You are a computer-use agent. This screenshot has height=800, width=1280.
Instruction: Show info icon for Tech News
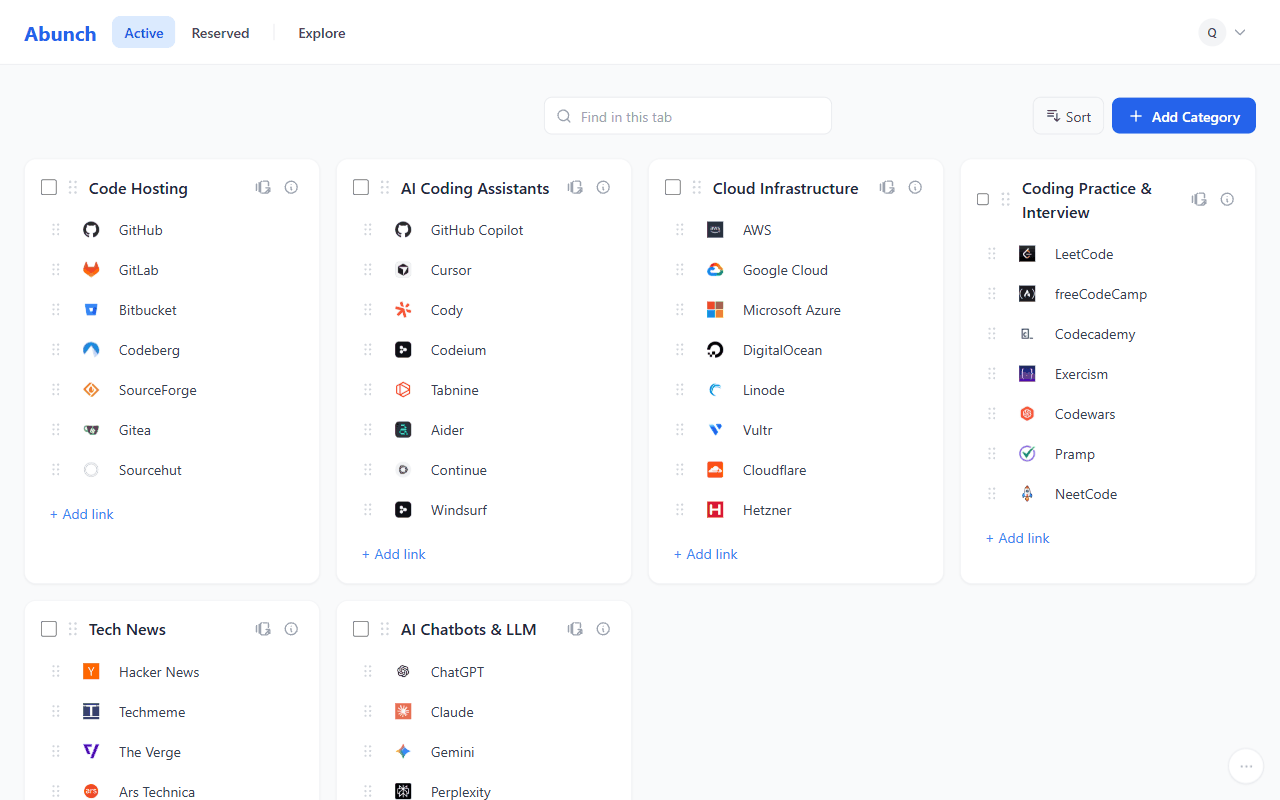[291, 629]
